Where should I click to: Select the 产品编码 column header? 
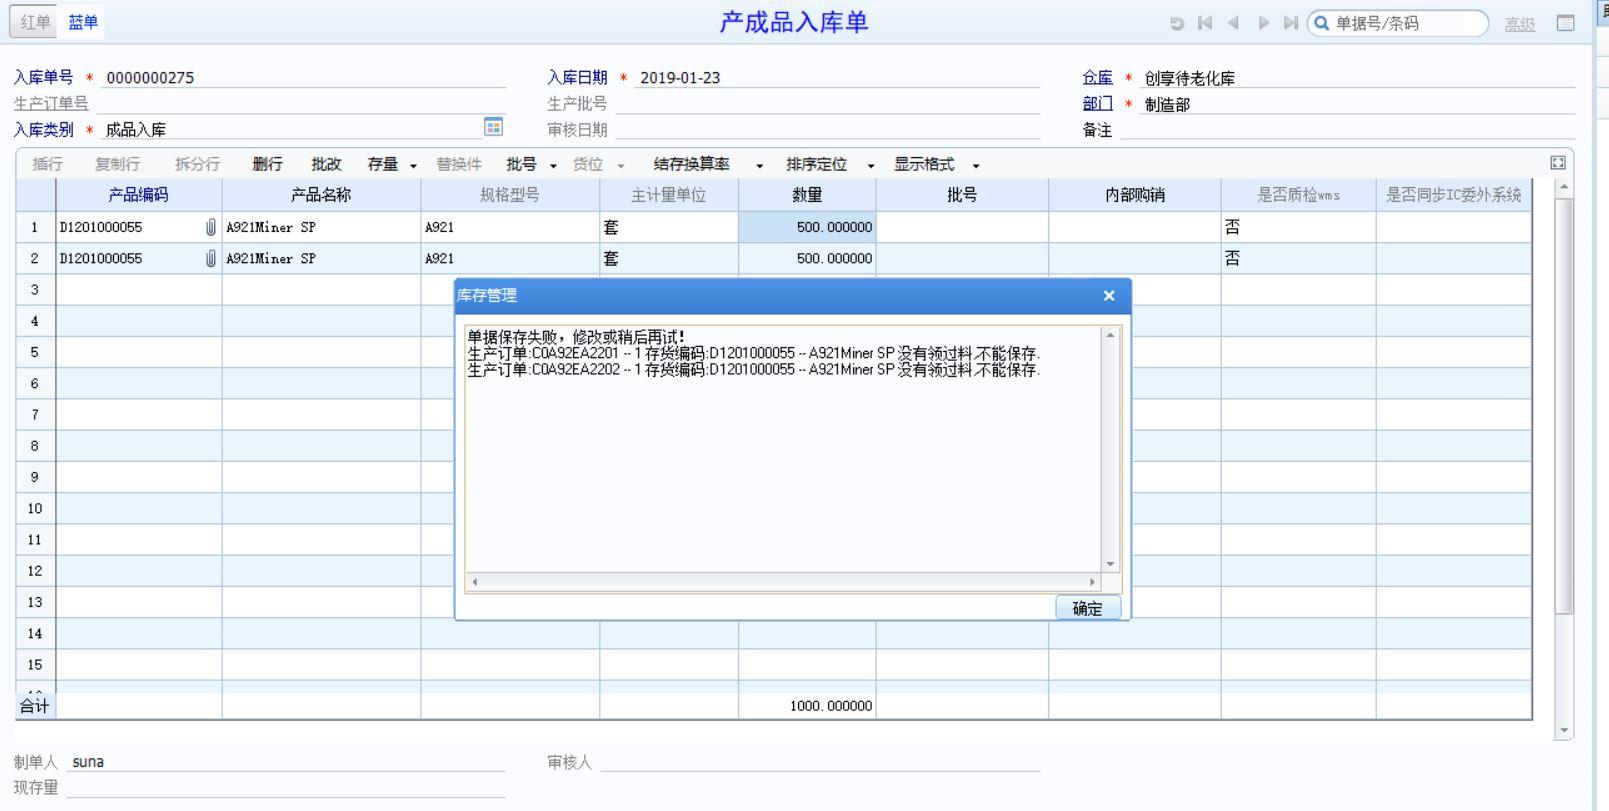click(x=138, y=195)
